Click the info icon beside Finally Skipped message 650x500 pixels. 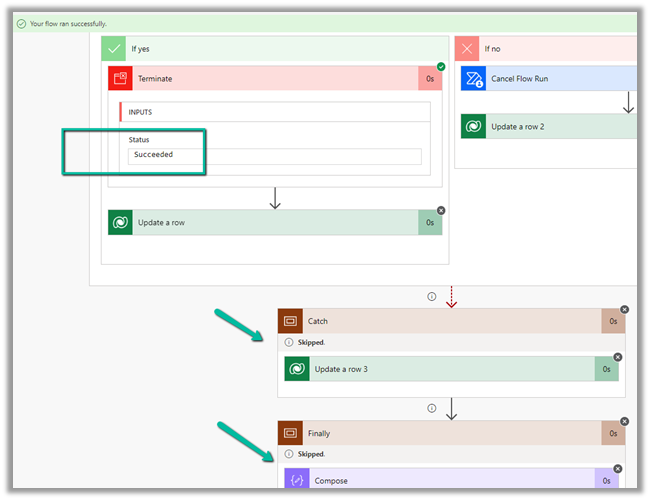[289, 454]
